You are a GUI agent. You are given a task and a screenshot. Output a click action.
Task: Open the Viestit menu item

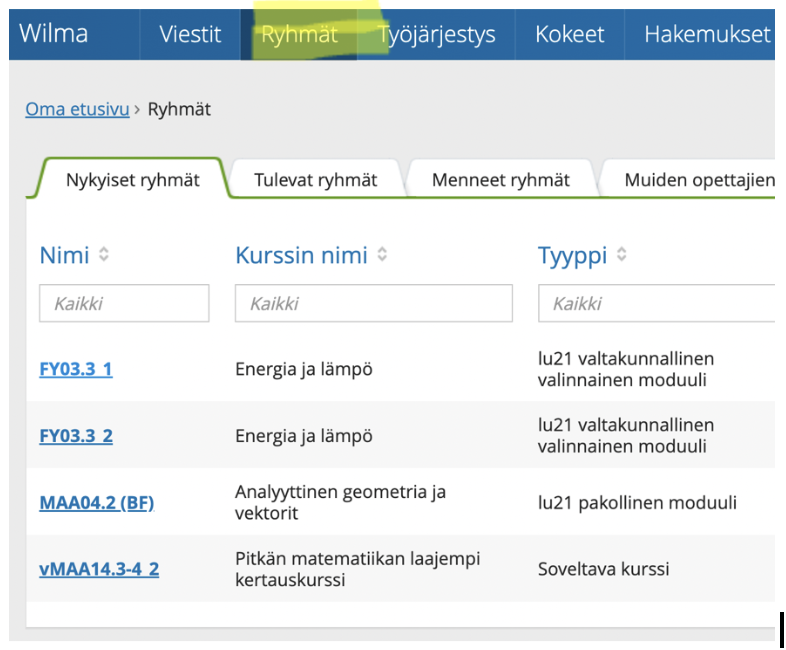pos(190,34)
